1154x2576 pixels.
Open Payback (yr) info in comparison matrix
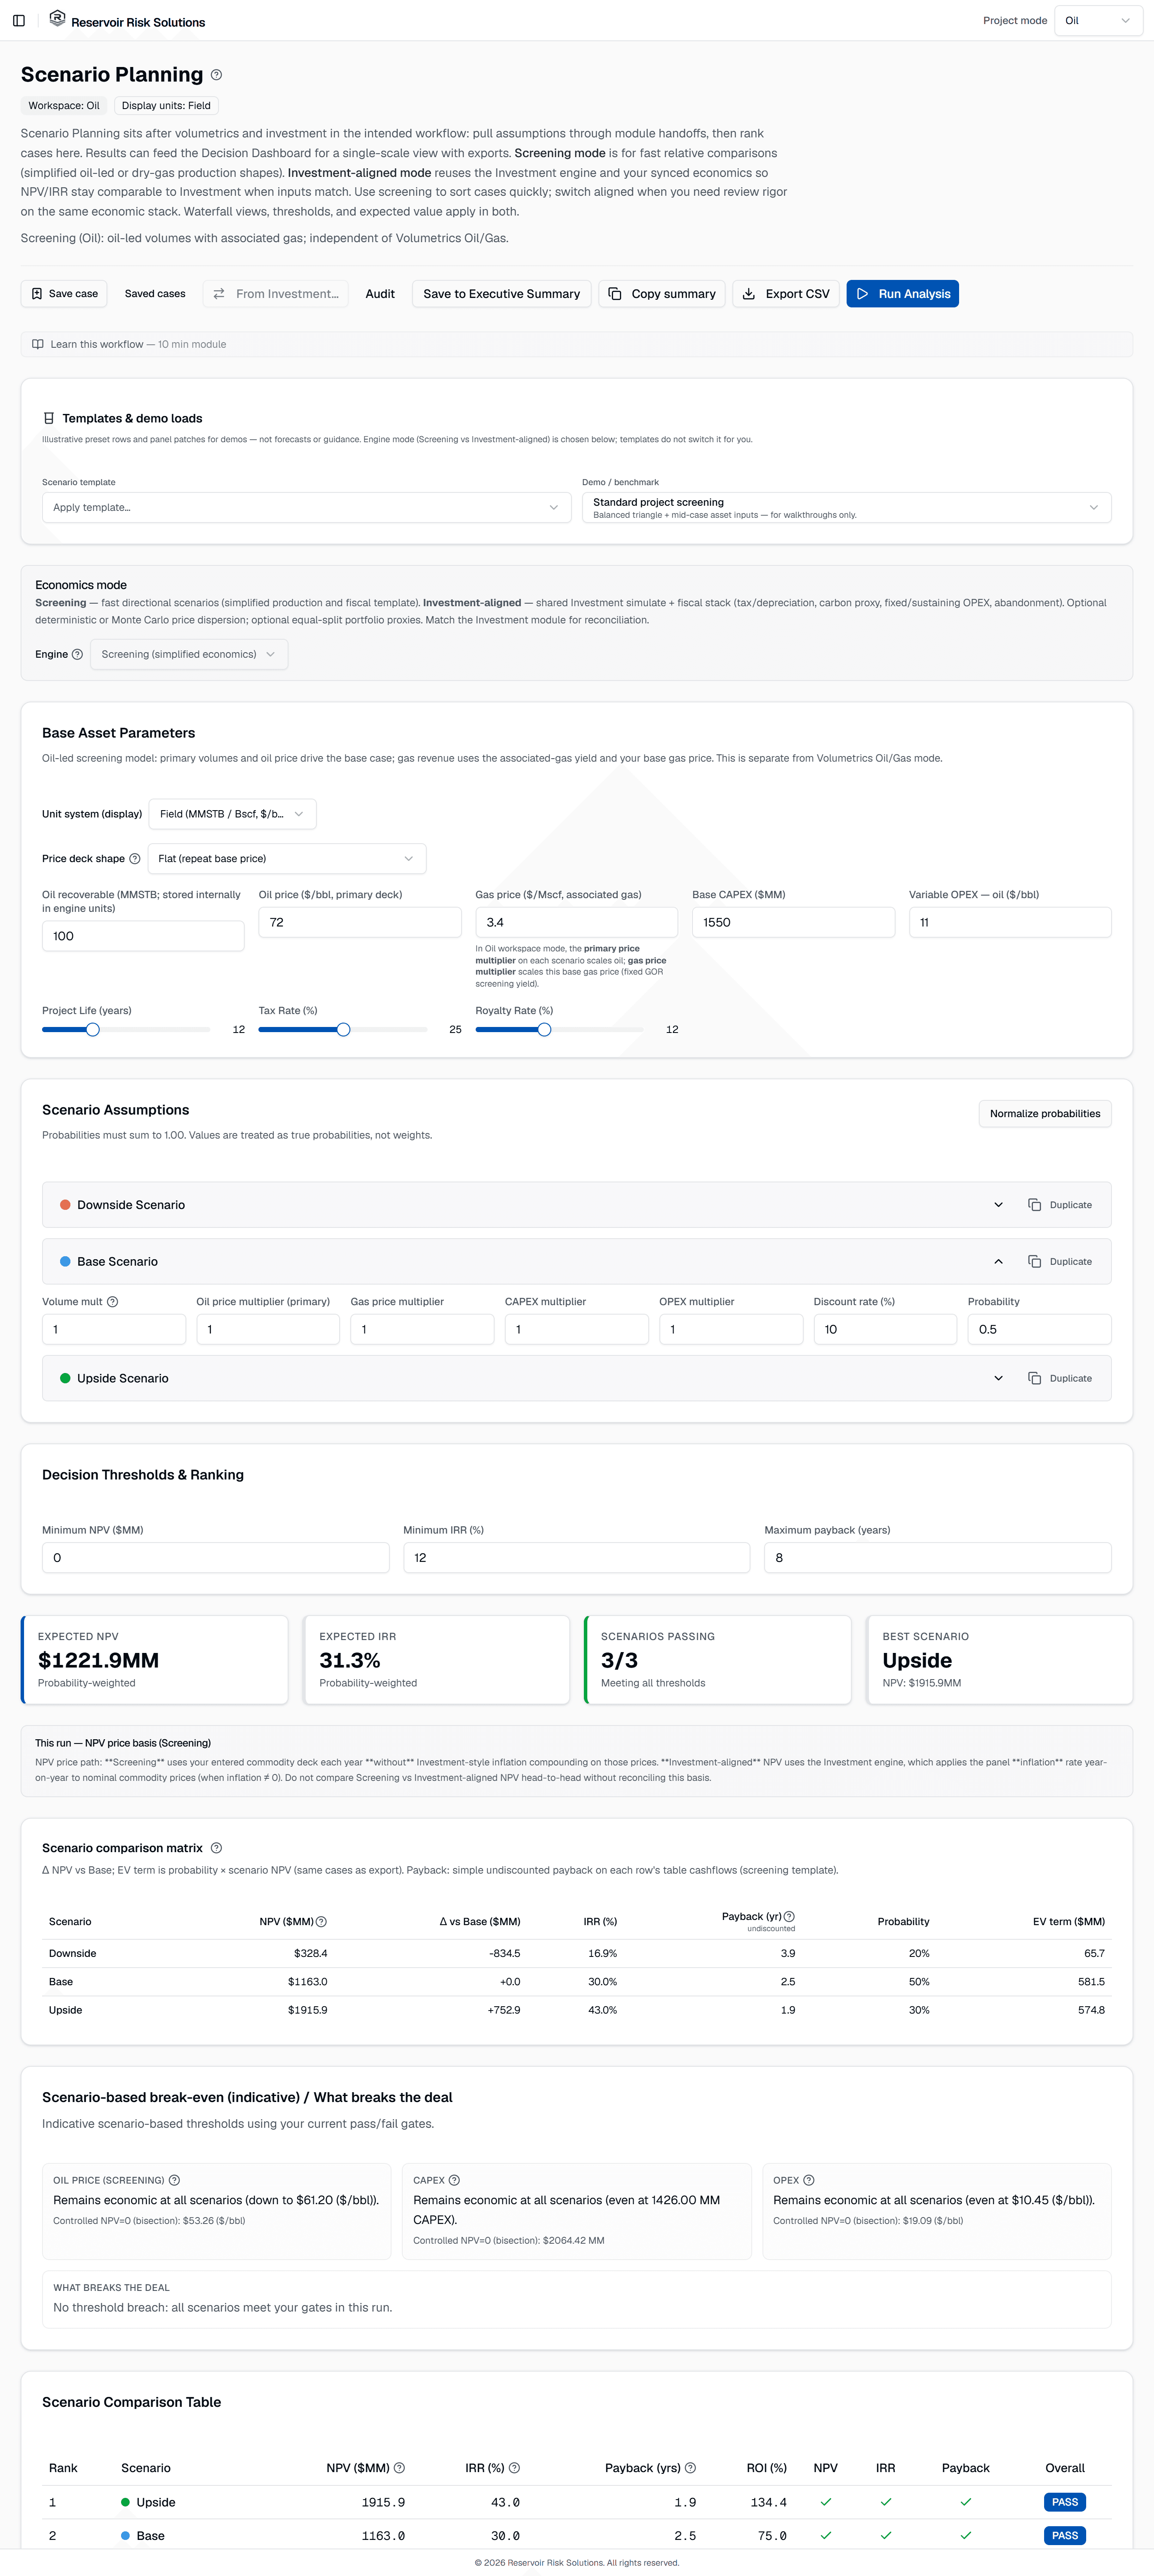(x=789, y=1916)
